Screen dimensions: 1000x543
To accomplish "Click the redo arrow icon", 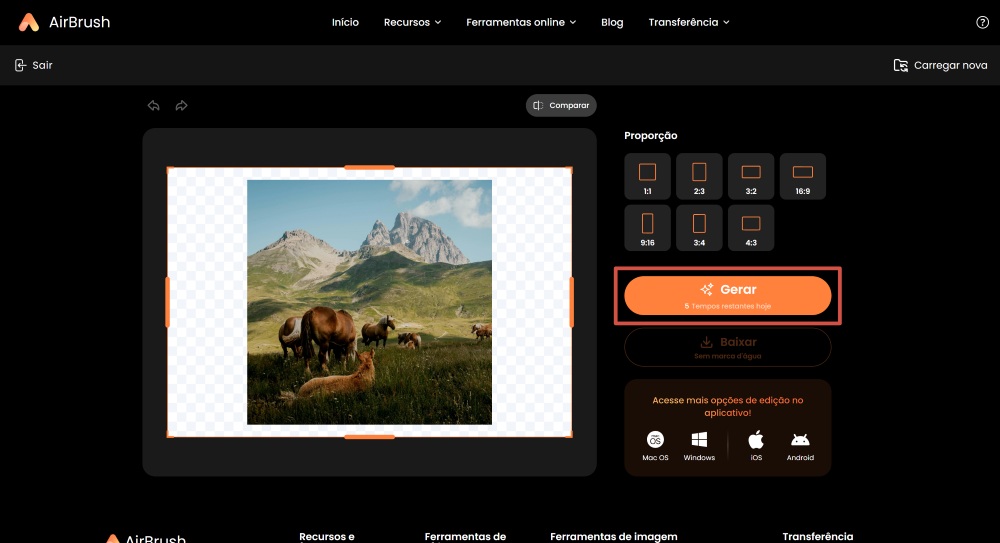I will click(x=182, y=105).
